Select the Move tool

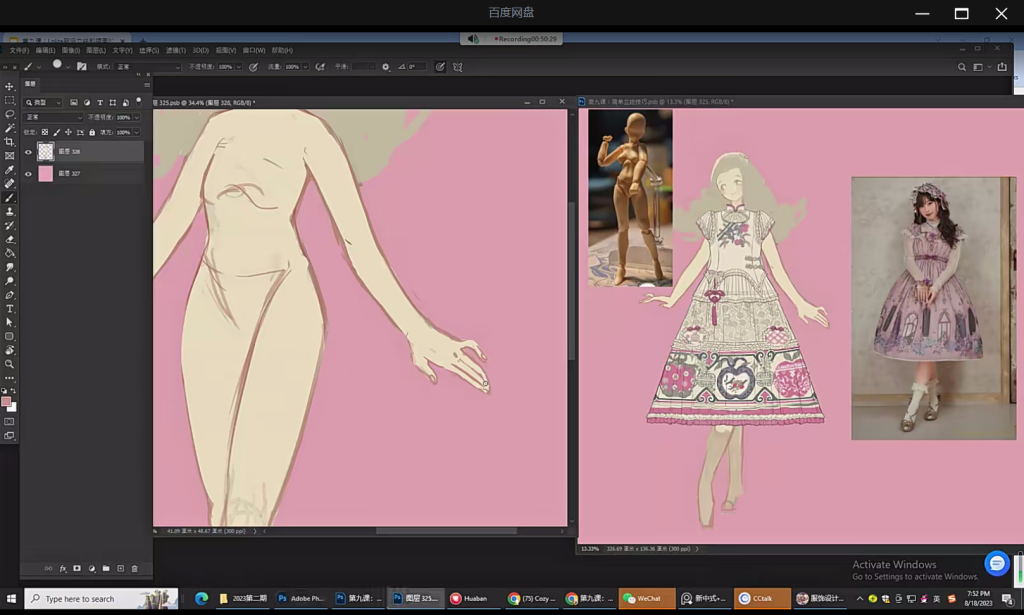click(10, 87)
